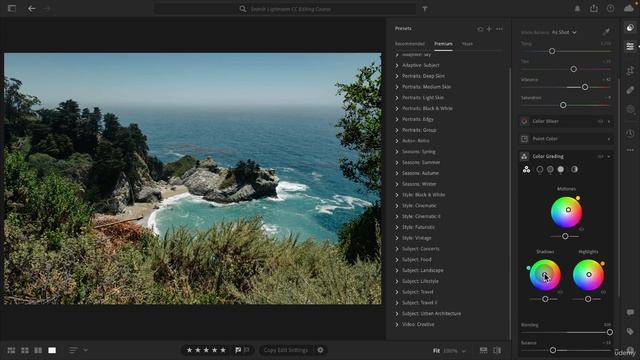Click the share export icon

coord(594,9)
